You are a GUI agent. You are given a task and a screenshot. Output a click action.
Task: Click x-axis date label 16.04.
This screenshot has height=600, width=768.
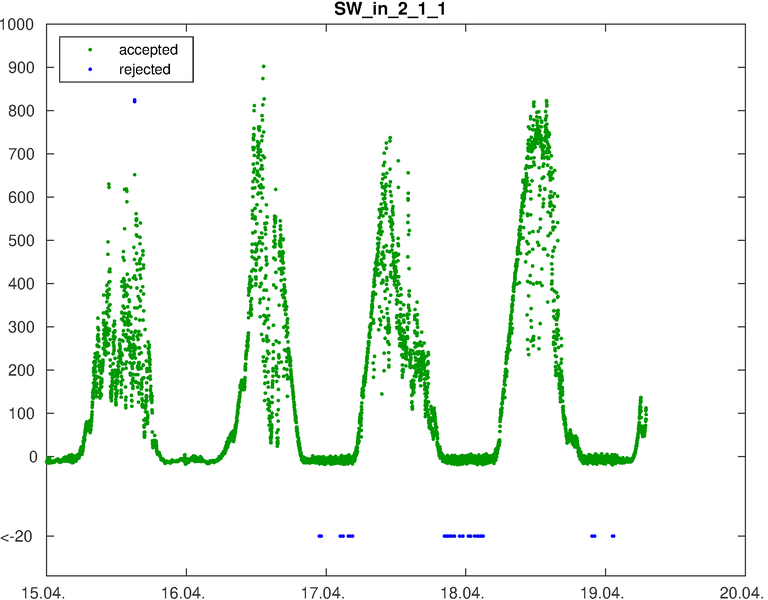click(184, 593)
